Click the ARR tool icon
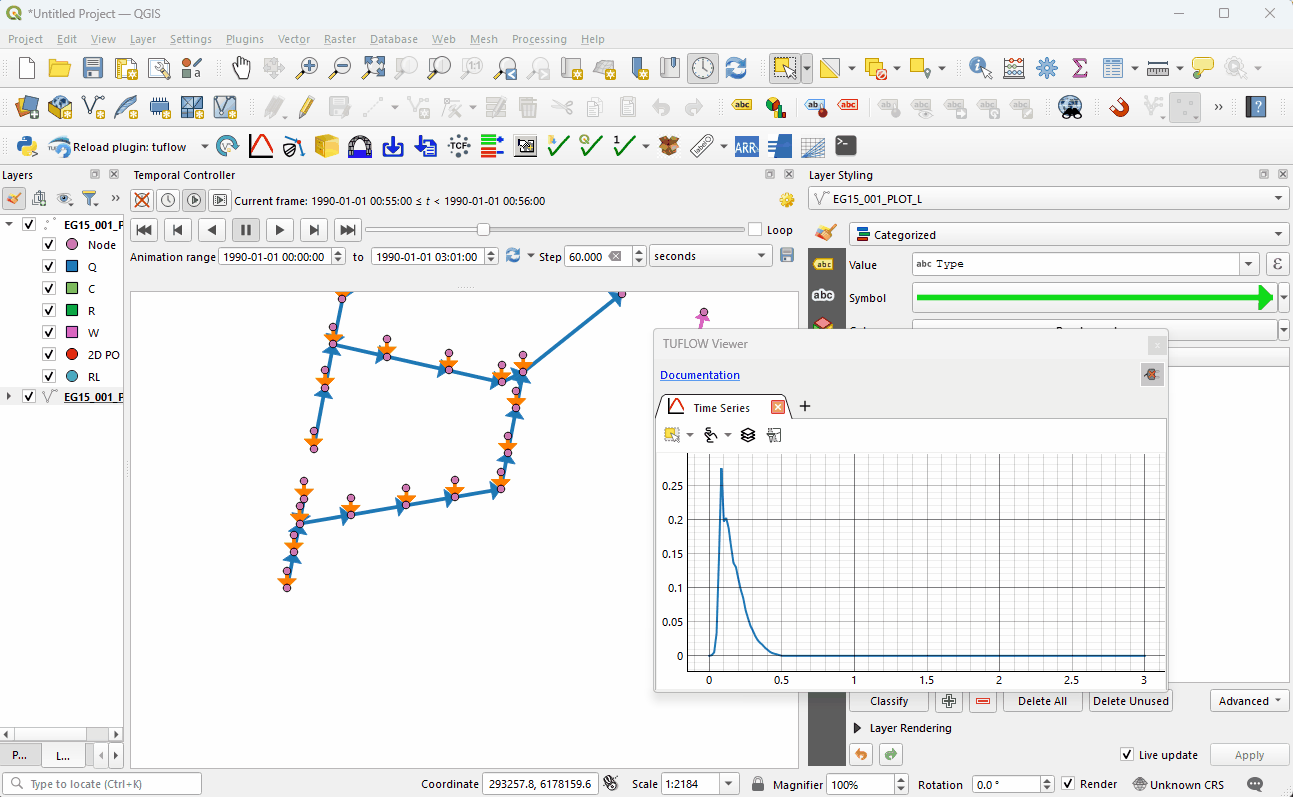The image size is (1293, 797). [x=746, y=146]
